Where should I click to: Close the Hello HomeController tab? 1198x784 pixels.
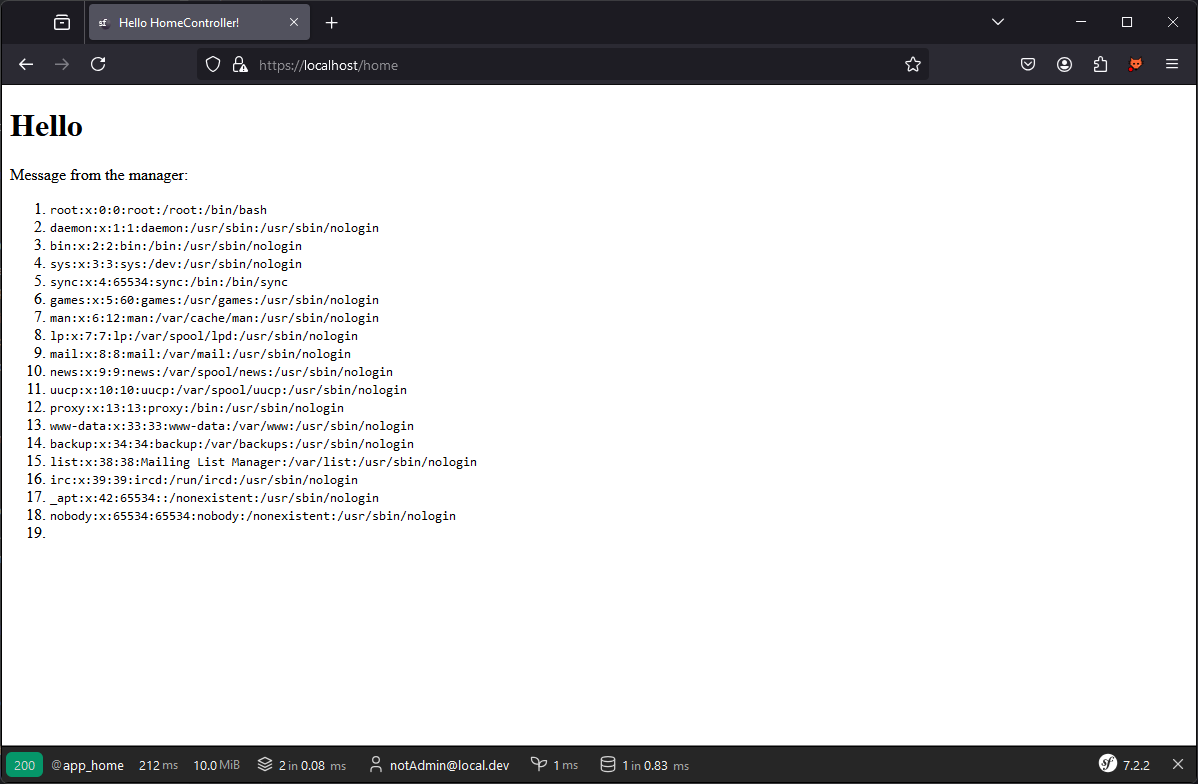click(294, 23)
